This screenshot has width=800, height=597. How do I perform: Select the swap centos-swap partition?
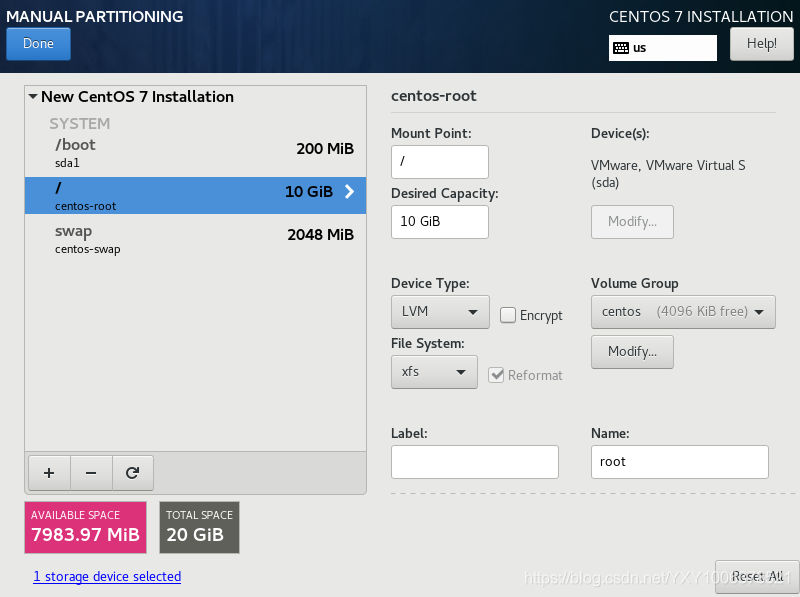(195, 239)
